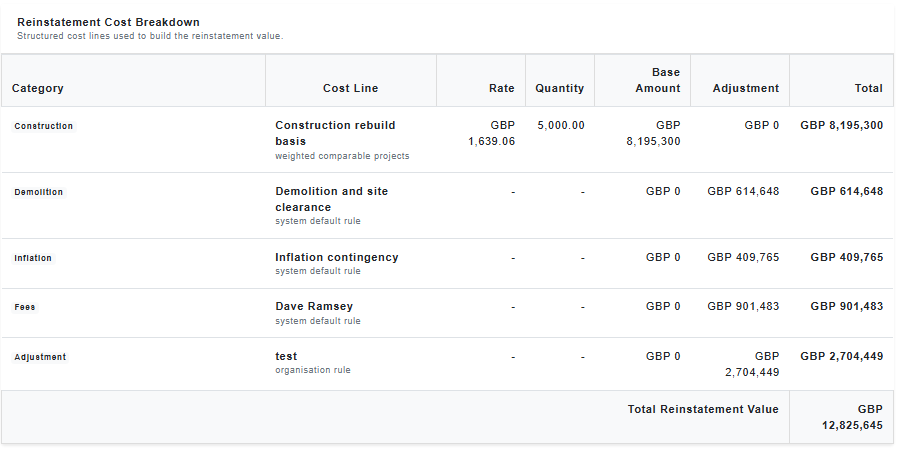Click 'Inflation contingency' cost line
This screenshot has width=907, height=455.
tap(337, 257)
